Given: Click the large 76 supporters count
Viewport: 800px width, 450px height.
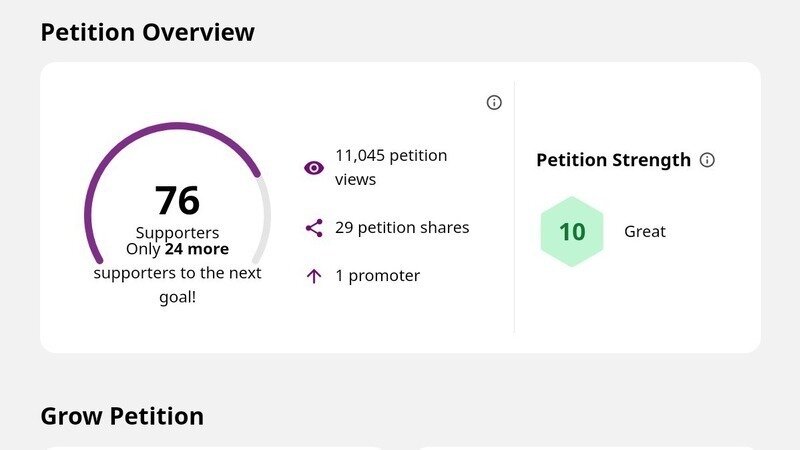Looking at the screenshot, I should click(x=178, y=201).
